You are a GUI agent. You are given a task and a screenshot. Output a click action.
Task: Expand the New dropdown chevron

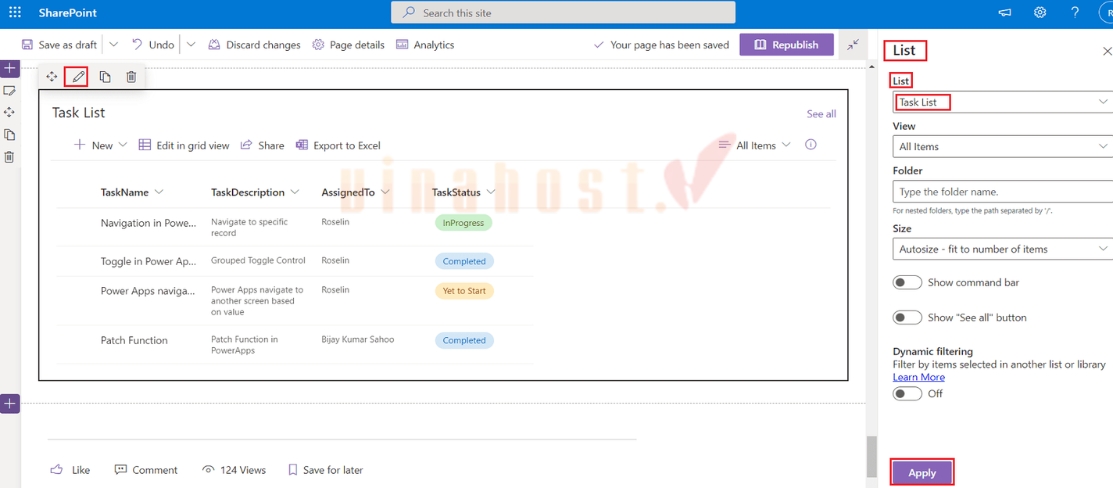click(123, 145)
